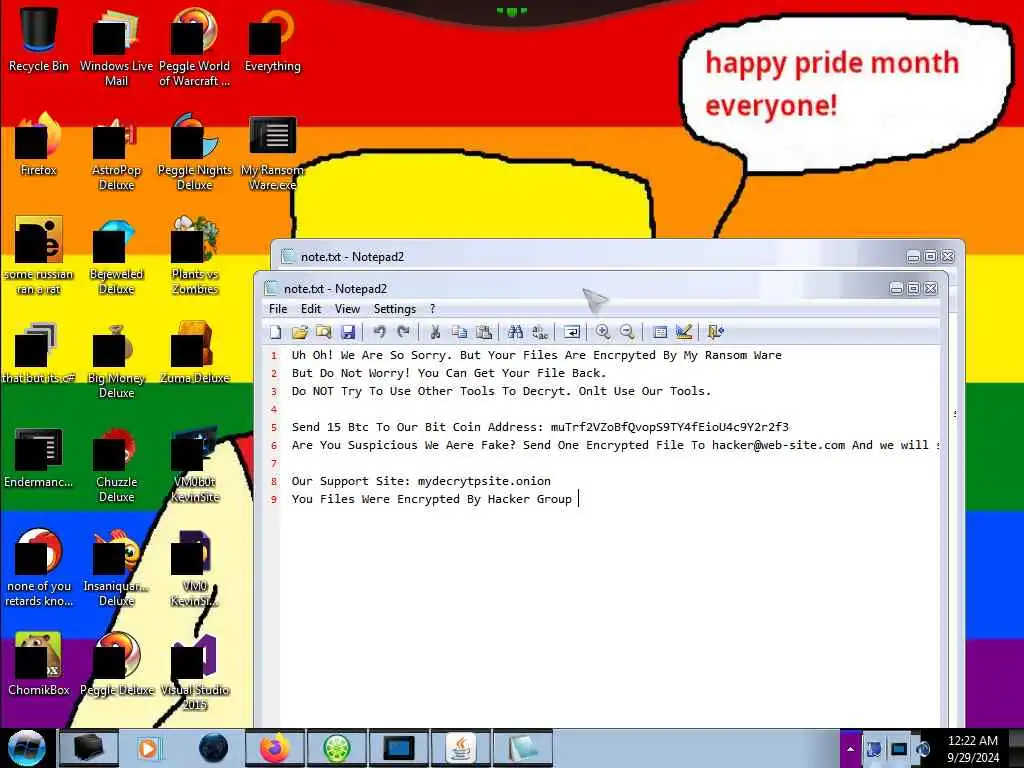The width and height of the screenshot is (1024, 768).
Task: Open the Settings menu
Action: (394, 309)
